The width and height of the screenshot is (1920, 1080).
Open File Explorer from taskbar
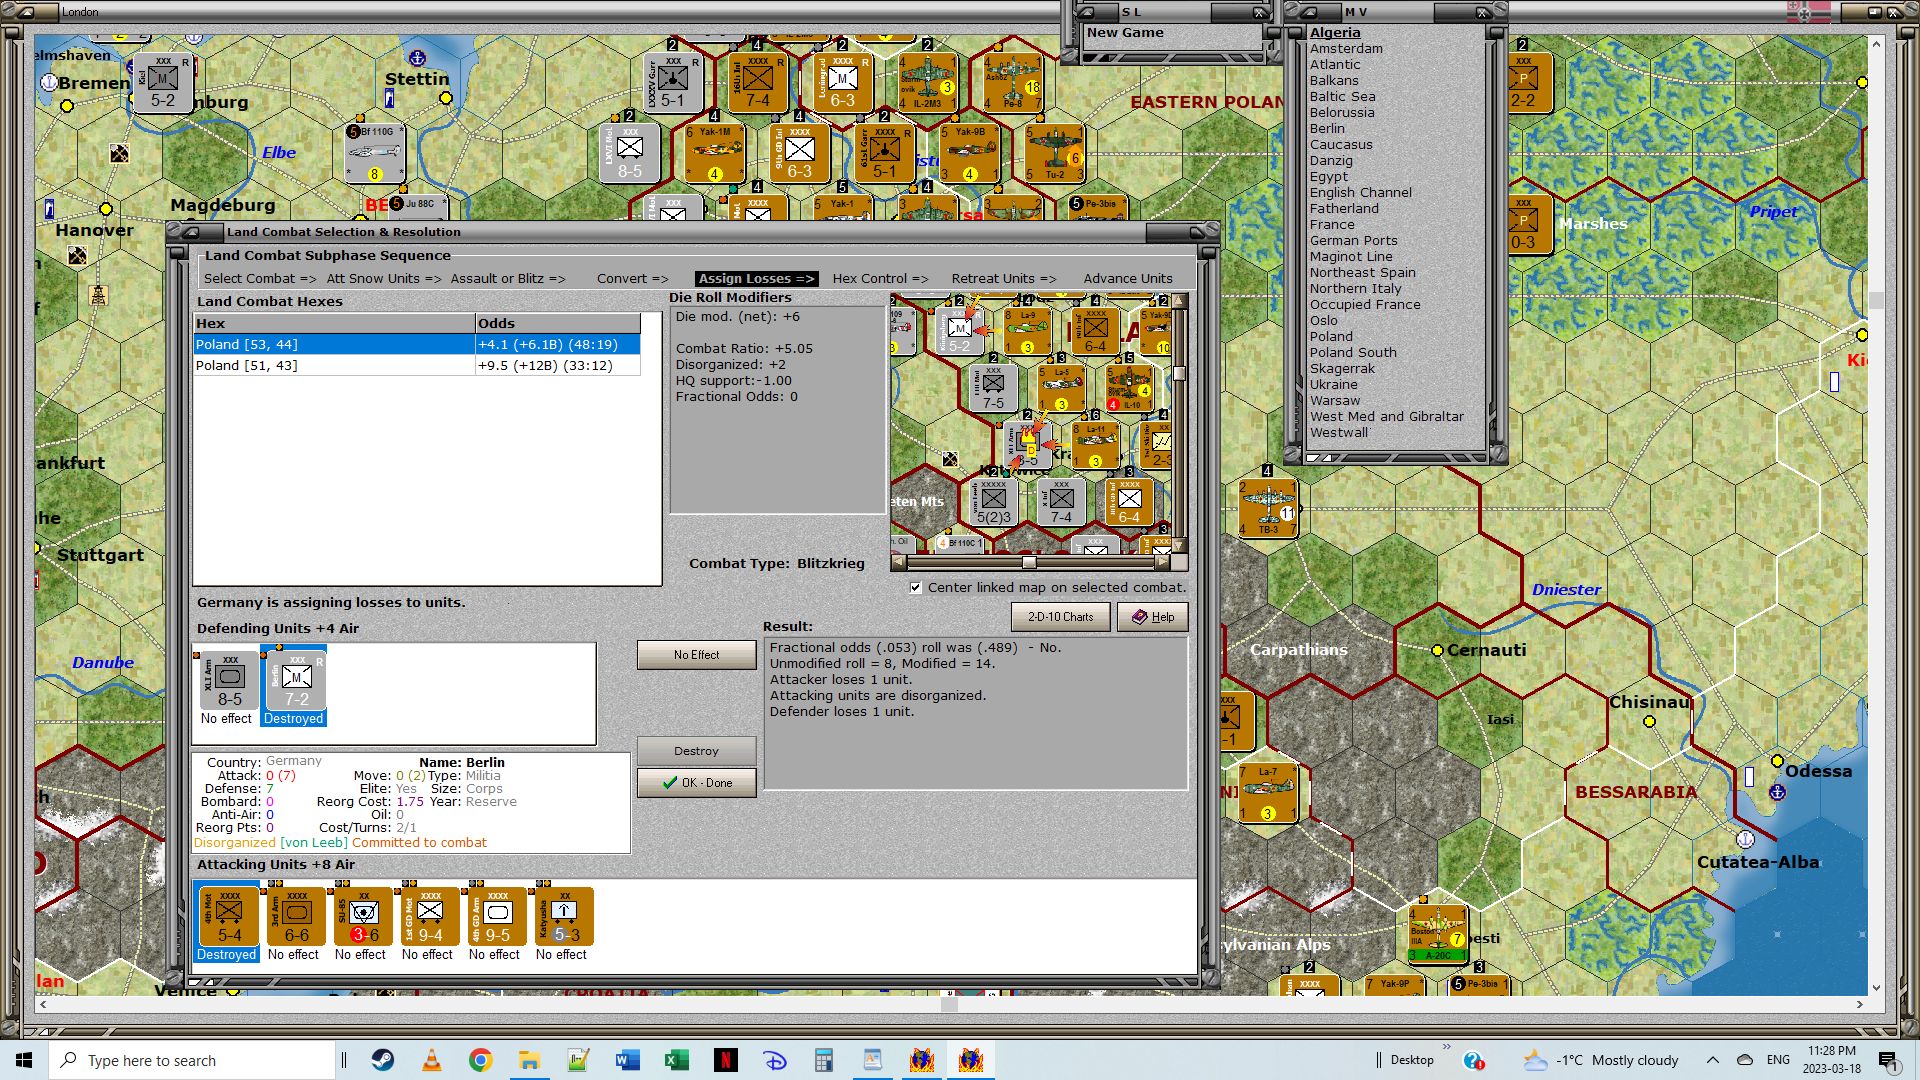[530, 1060]
